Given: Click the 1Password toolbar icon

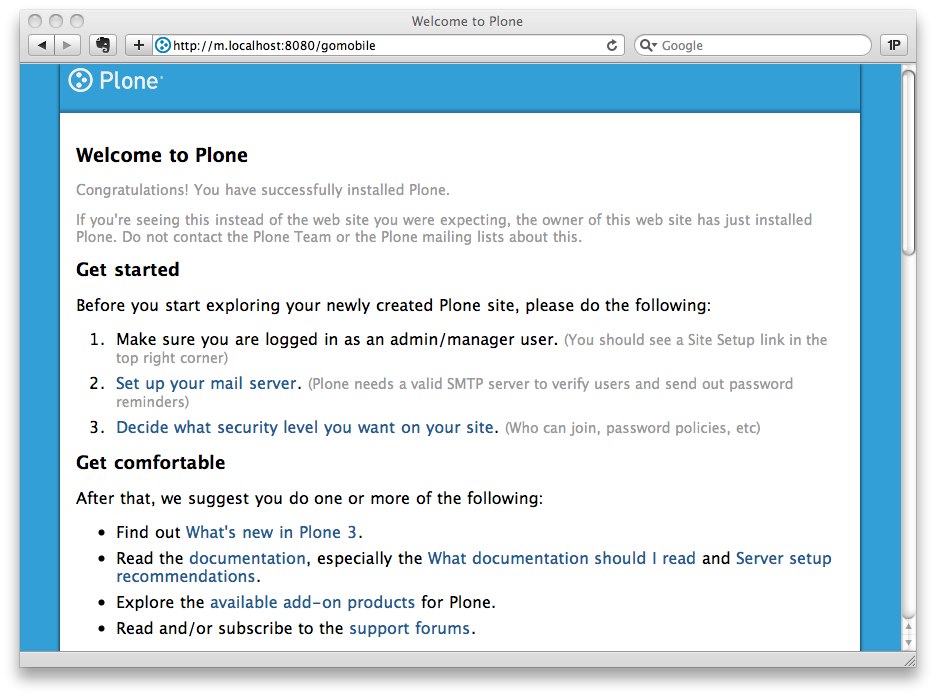Looking at the screenshot, I should [x=892, y=44].
